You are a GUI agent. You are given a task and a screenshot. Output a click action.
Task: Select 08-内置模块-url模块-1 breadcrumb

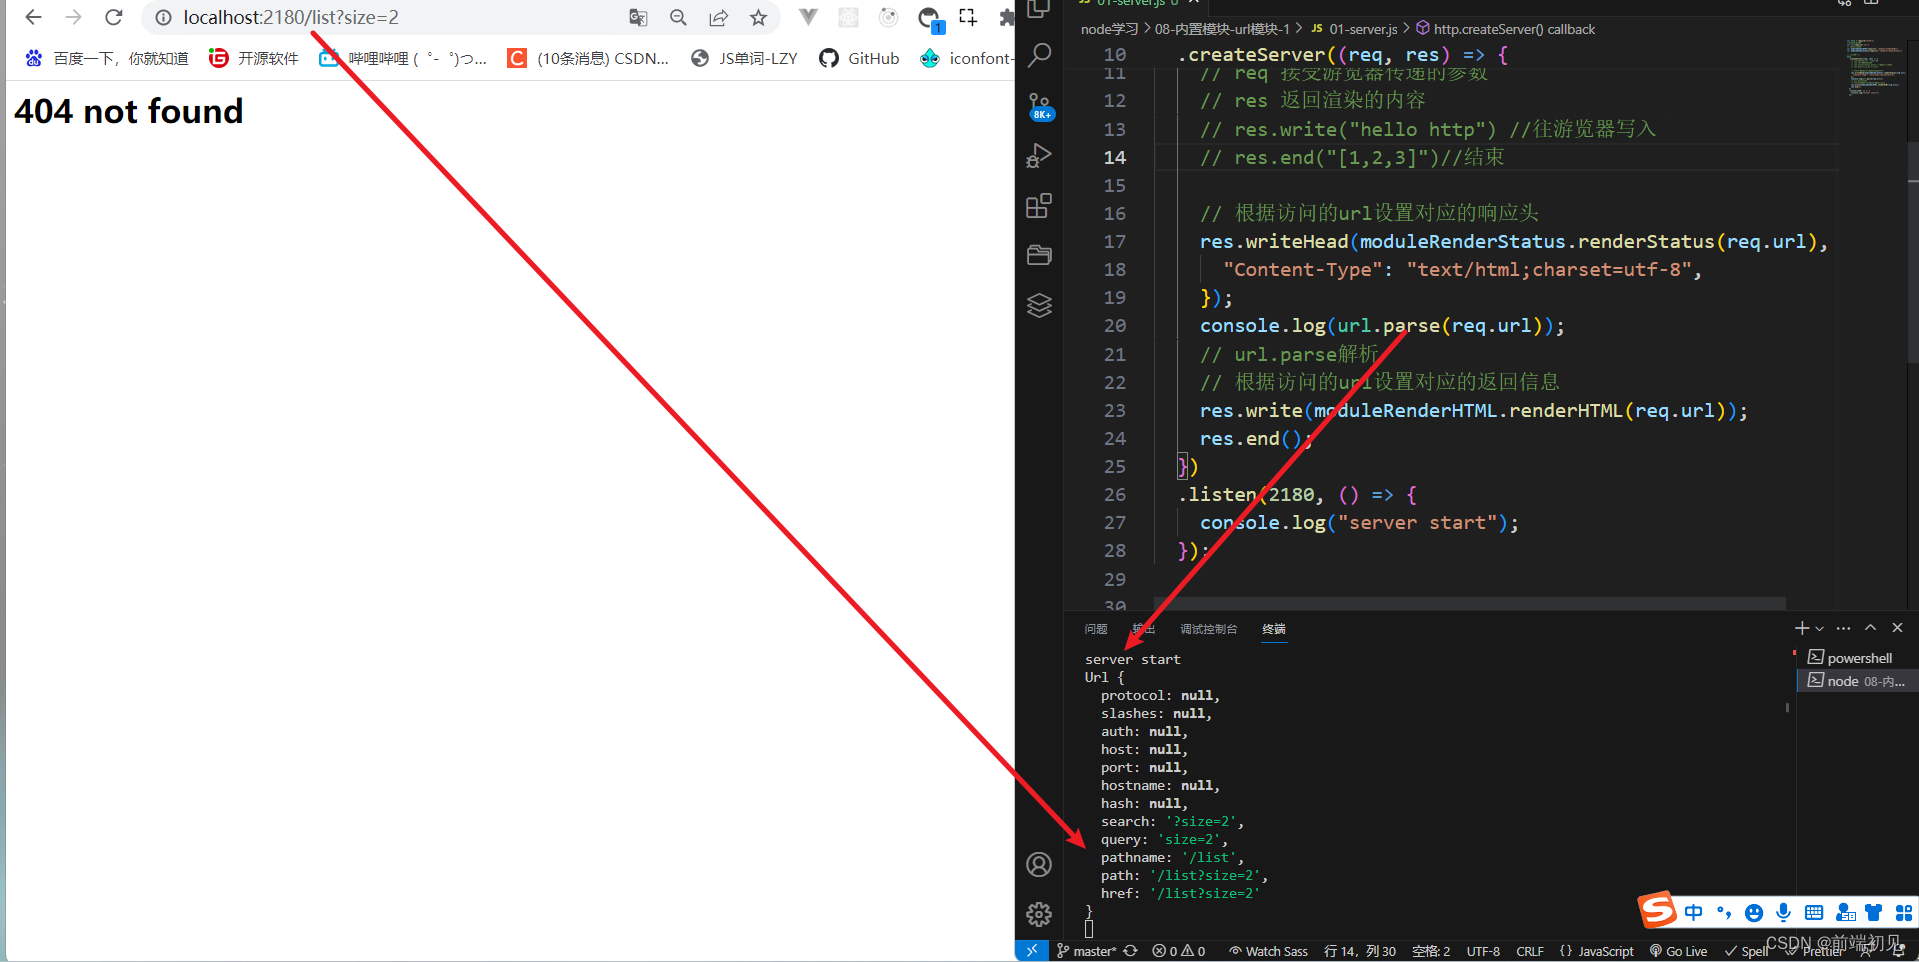1222,29
